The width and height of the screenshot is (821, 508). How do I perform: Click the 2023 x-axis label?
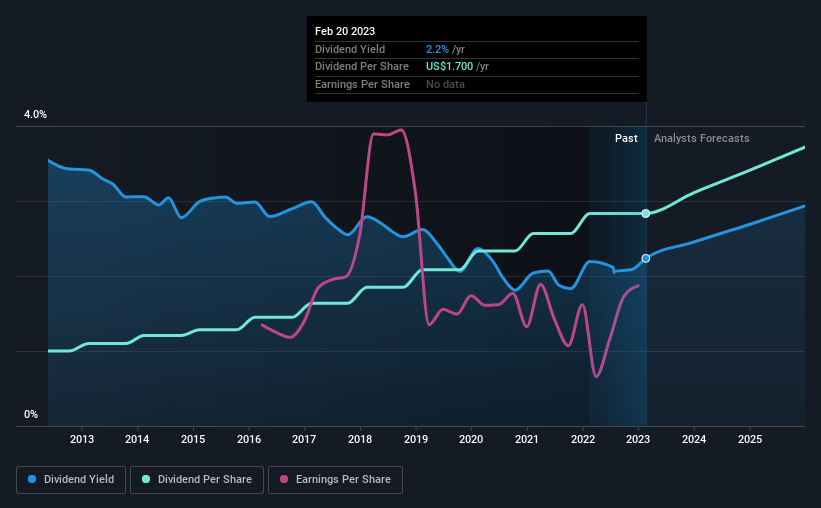tap(638, 439)
